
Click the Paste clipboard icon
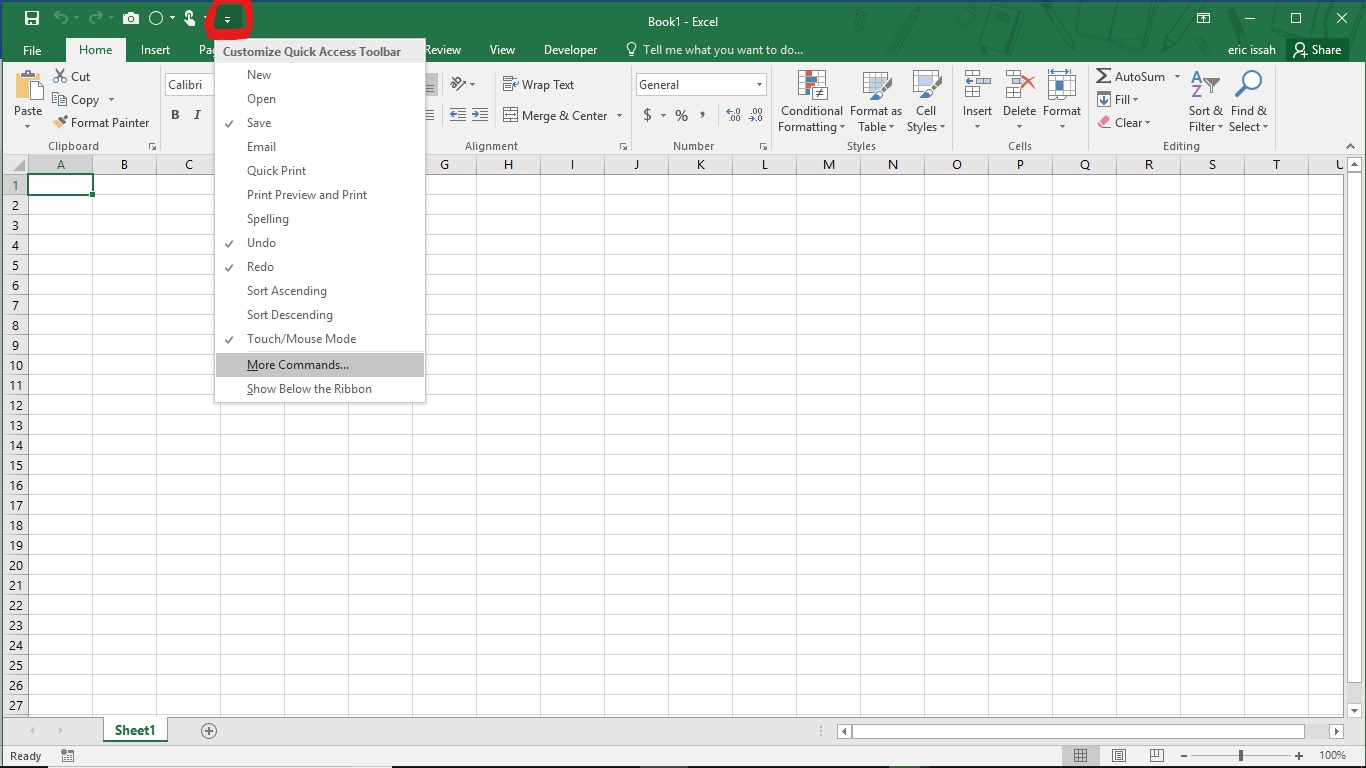click(28, 85)
